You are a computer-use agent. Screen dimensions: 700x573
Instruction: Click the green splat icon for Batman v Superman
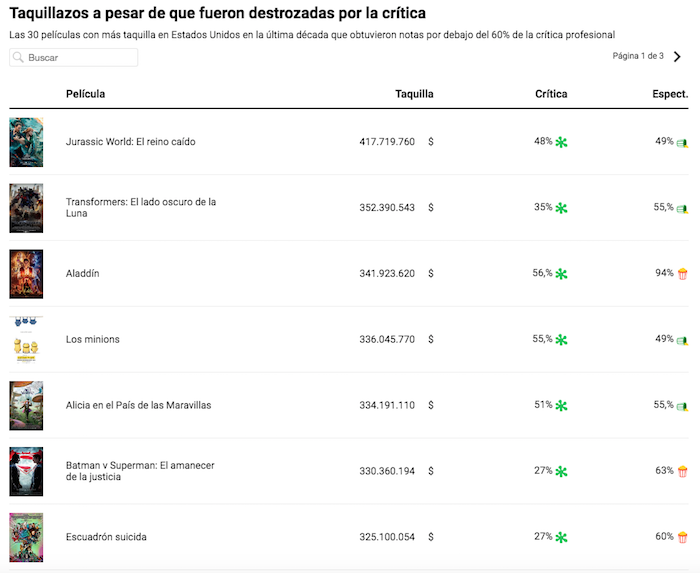[x=561, y=472]
